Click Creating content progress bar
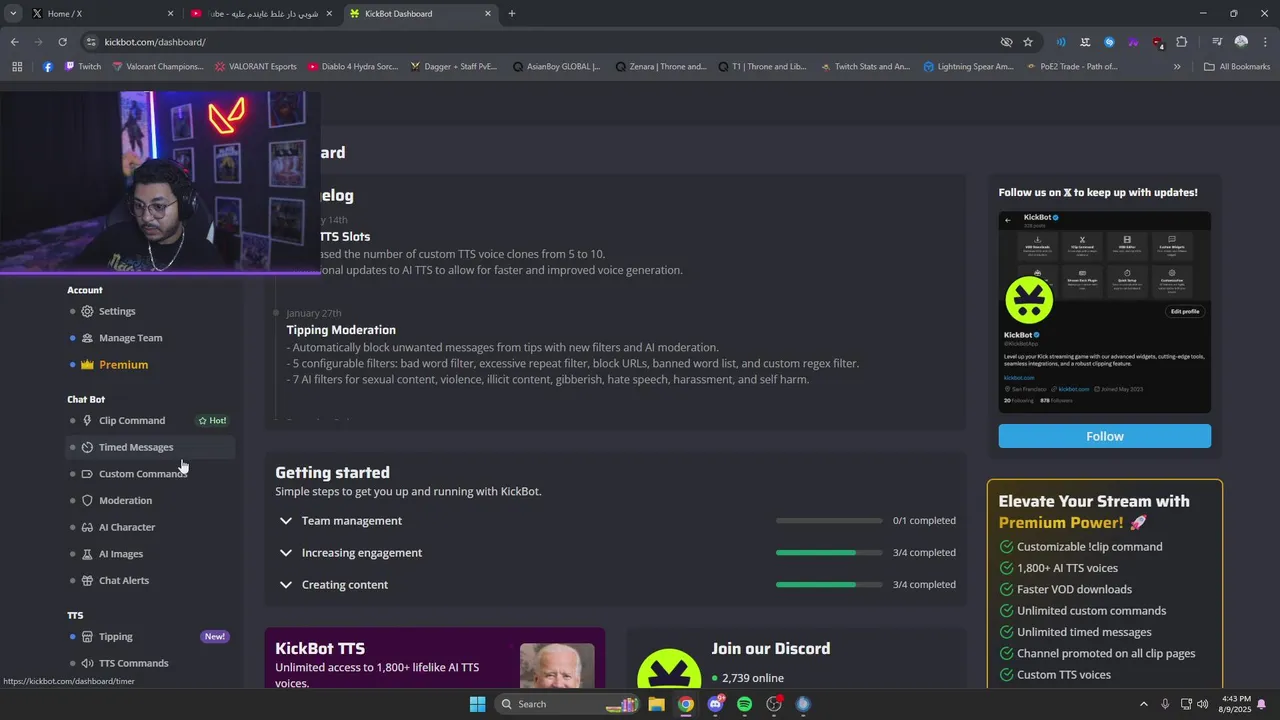 pyautogui.click(x=829, y=585)
